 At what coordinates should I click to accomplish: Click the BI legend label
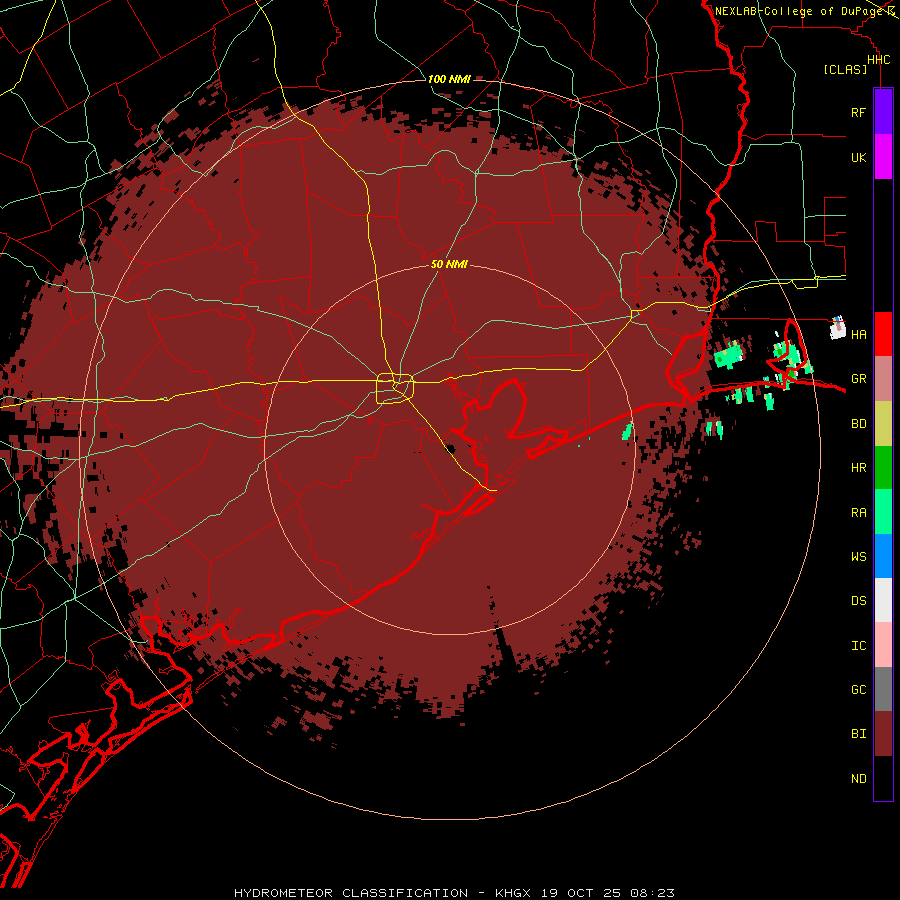[x=858, y=734]
